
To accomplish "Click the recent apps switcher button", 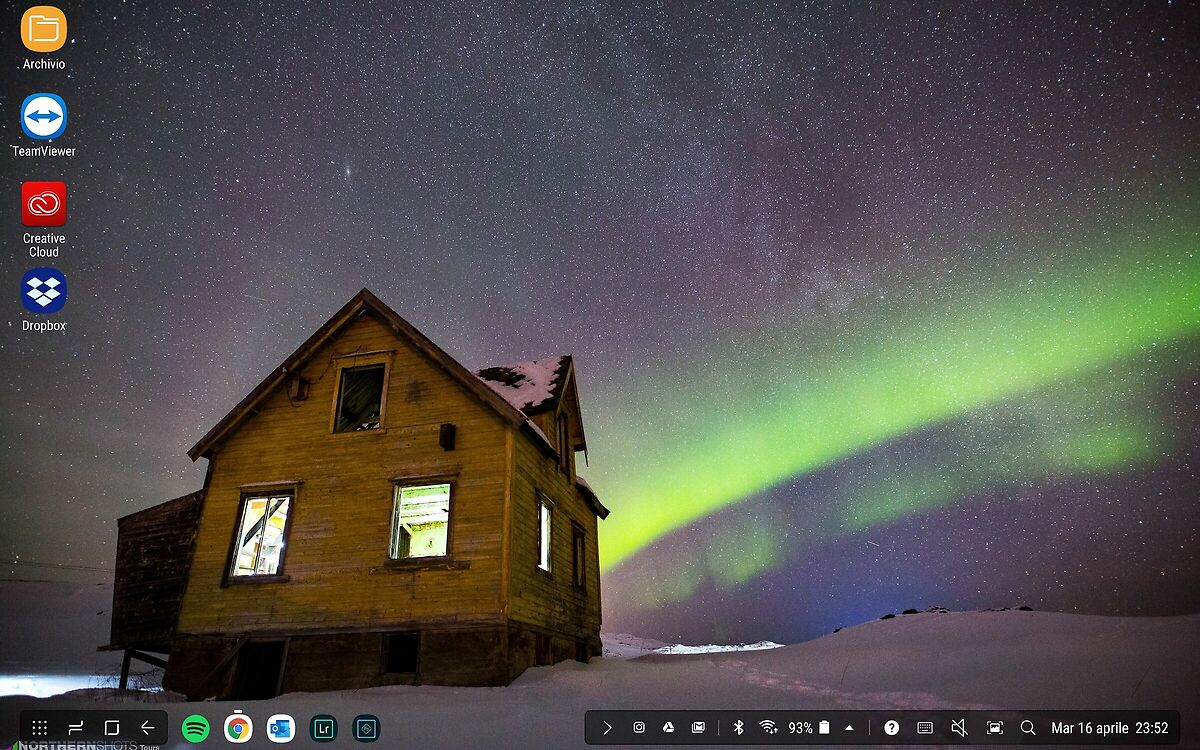I will tap(75, 728).
